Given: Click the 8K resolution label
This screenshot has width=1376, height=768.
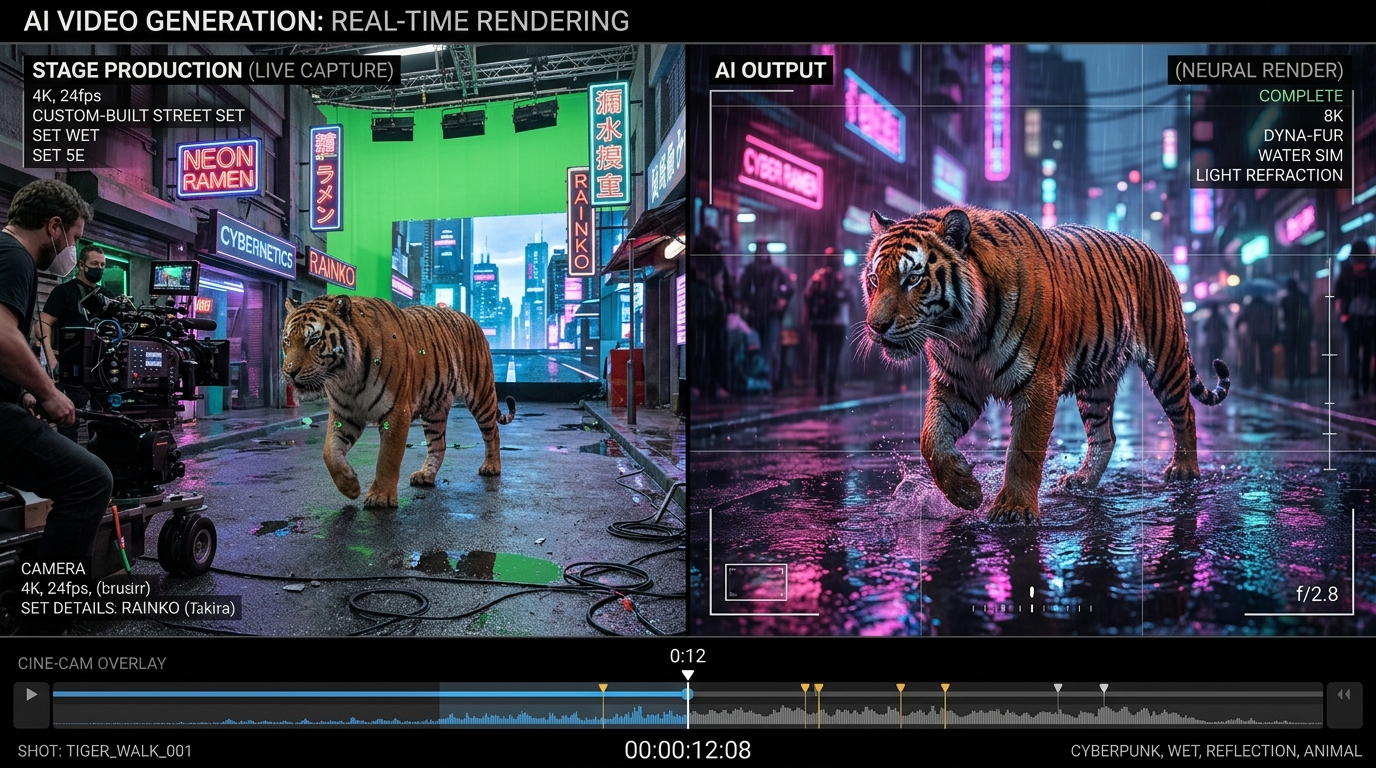Looking at the screenshot, I should (x=1333, y=116).
